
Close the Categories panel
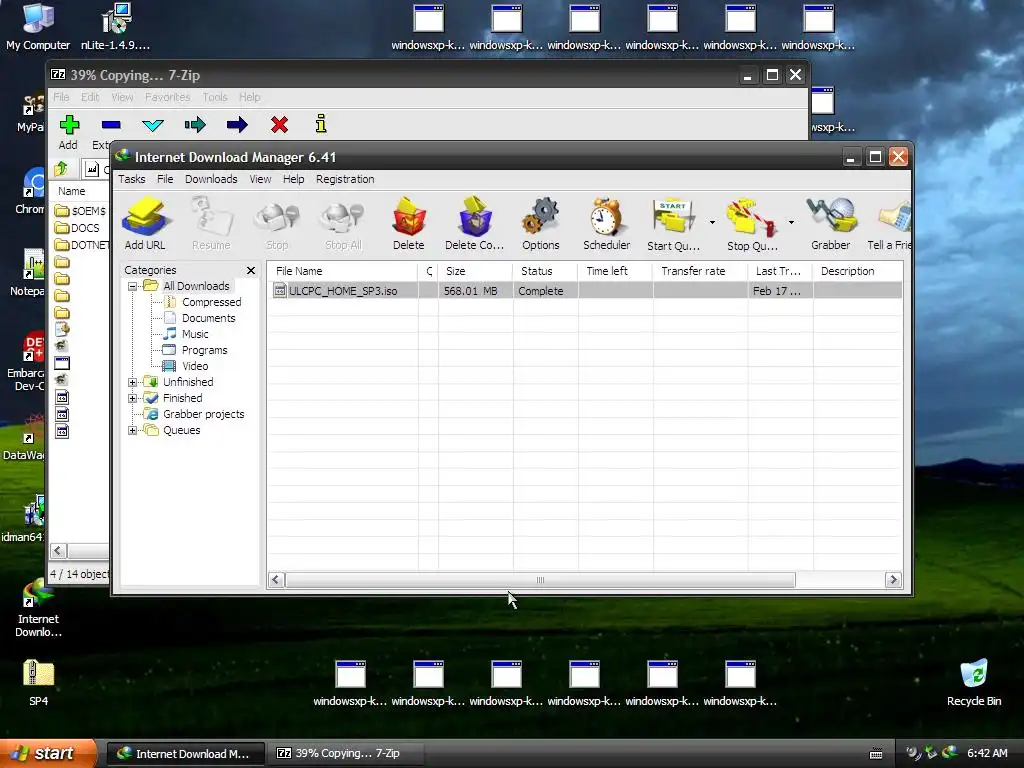(x=251, y=270)
